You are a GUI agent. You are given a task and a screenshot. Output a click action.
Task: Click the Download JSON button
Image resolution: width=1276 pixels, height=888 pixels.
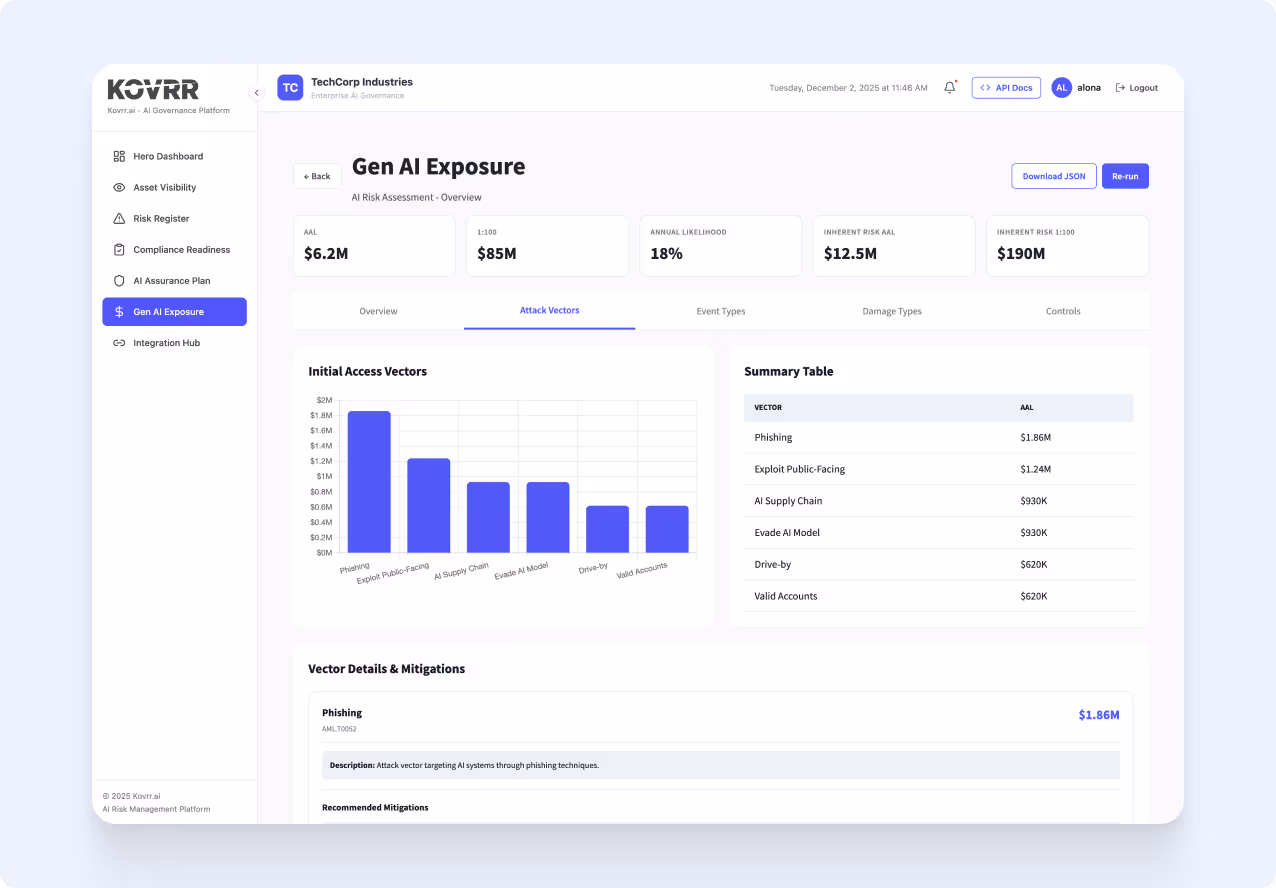(1053, 175)
